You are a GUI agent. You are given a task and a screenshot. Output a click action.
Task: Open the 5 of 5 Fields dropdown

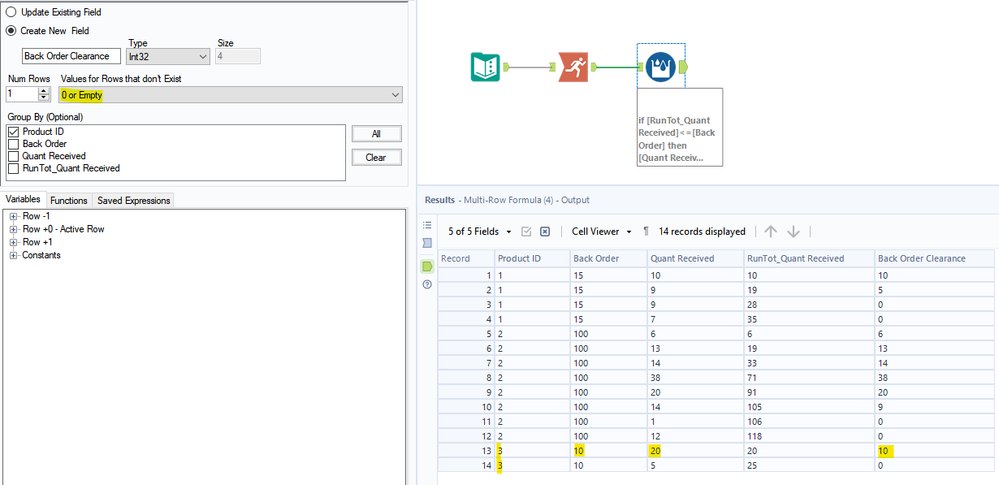pos(482,232)
